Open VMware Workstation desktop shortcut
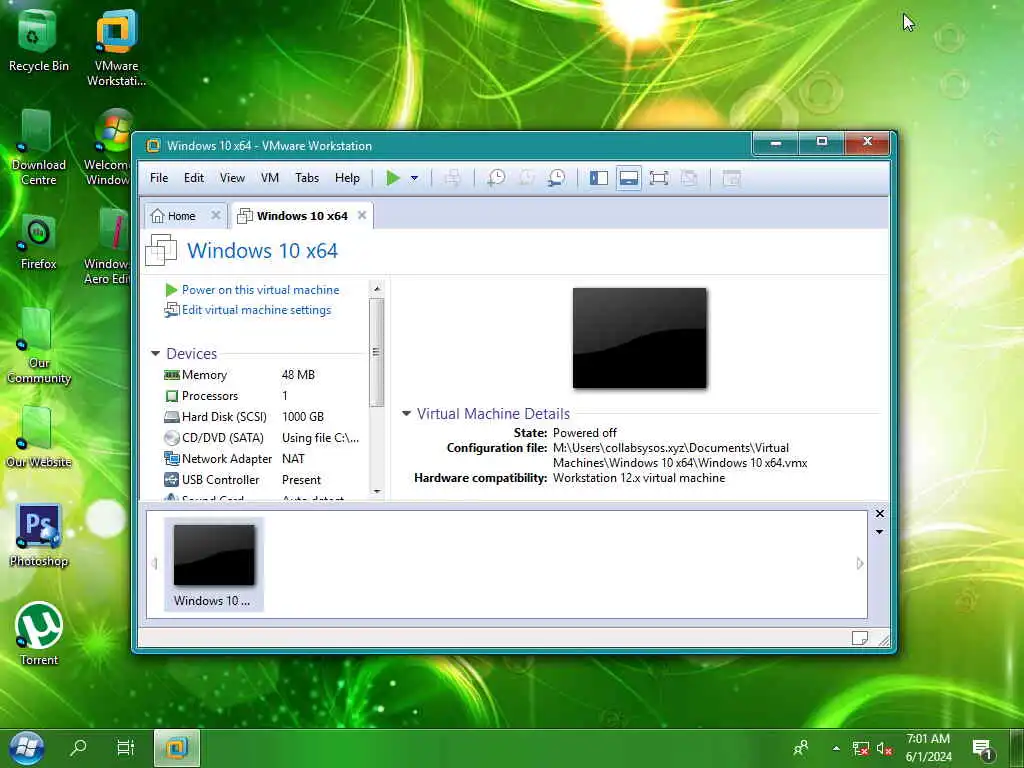This screenshot has width=1024, height=768. click(116, 48)
